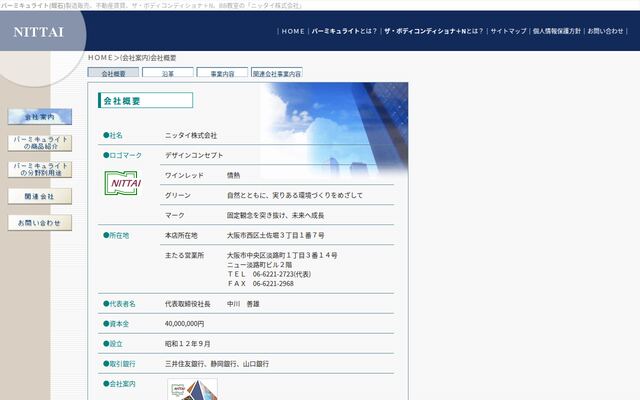This screenshot has height=400, width=640.
Task: Click the 代表取締役社長 title text
Action: click(187, 304)
